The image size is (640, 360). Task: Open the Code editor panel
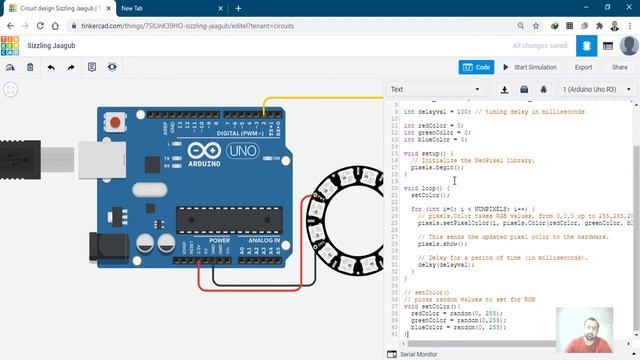[x=476, y=67]
